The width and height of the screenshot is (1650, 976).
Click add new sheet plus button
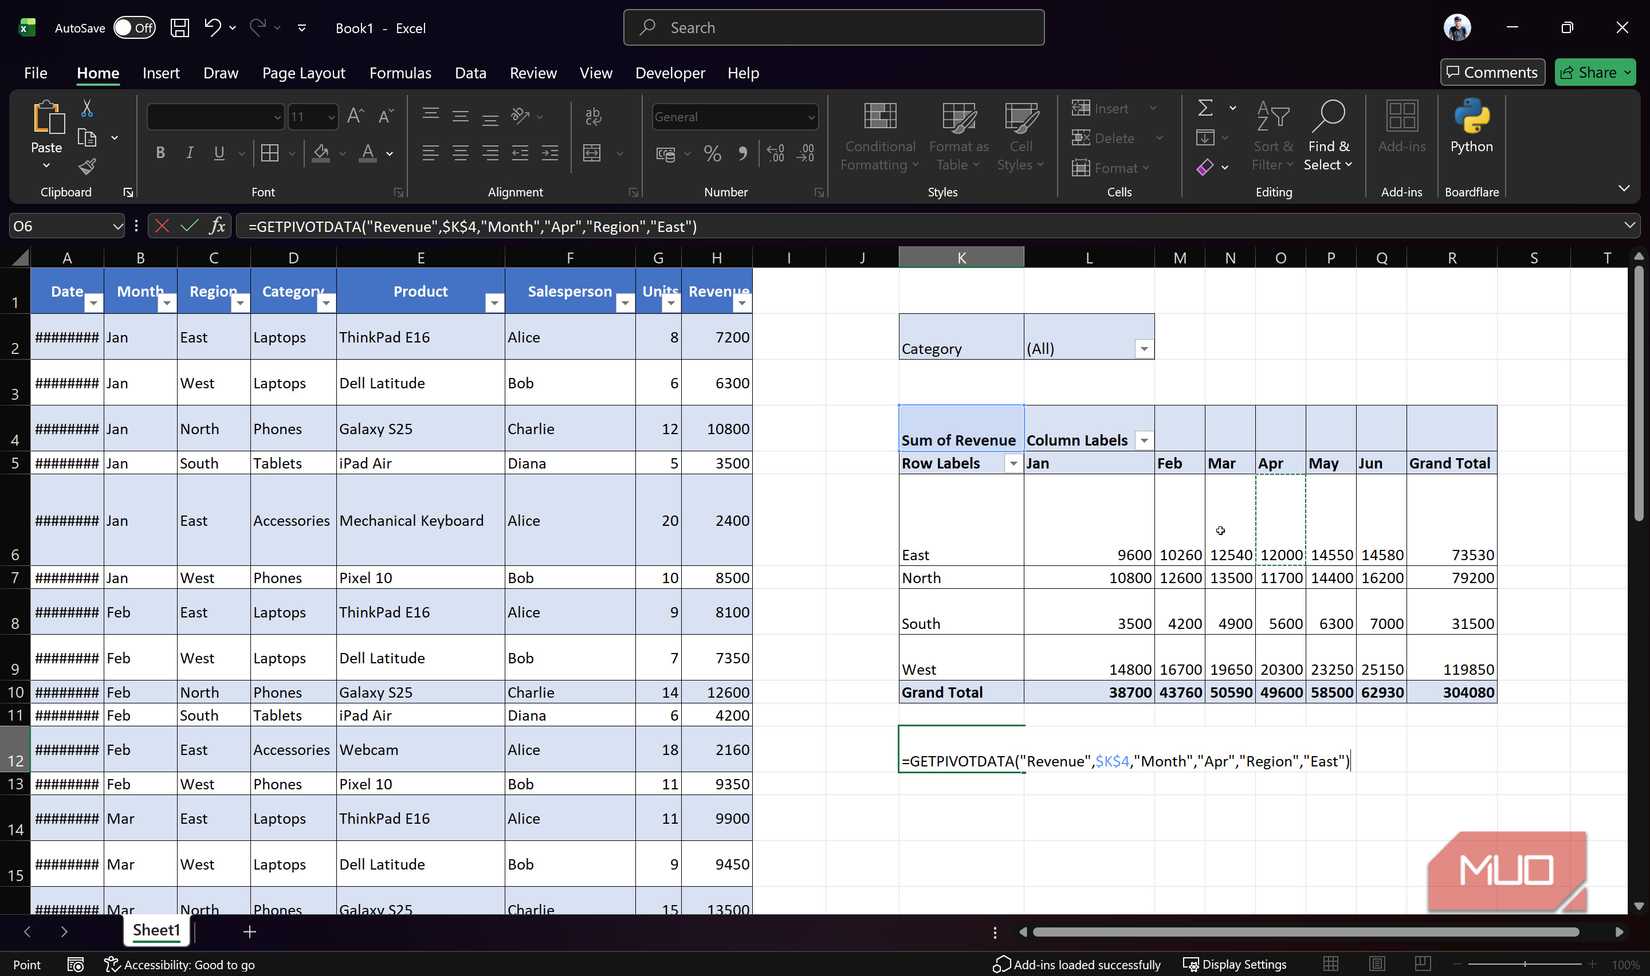tap(250, 932)
